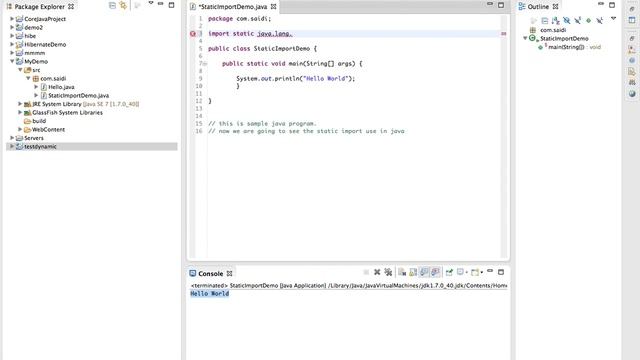640x360 pixels.
Task: Click Clear Console icon
Action: 402,272
